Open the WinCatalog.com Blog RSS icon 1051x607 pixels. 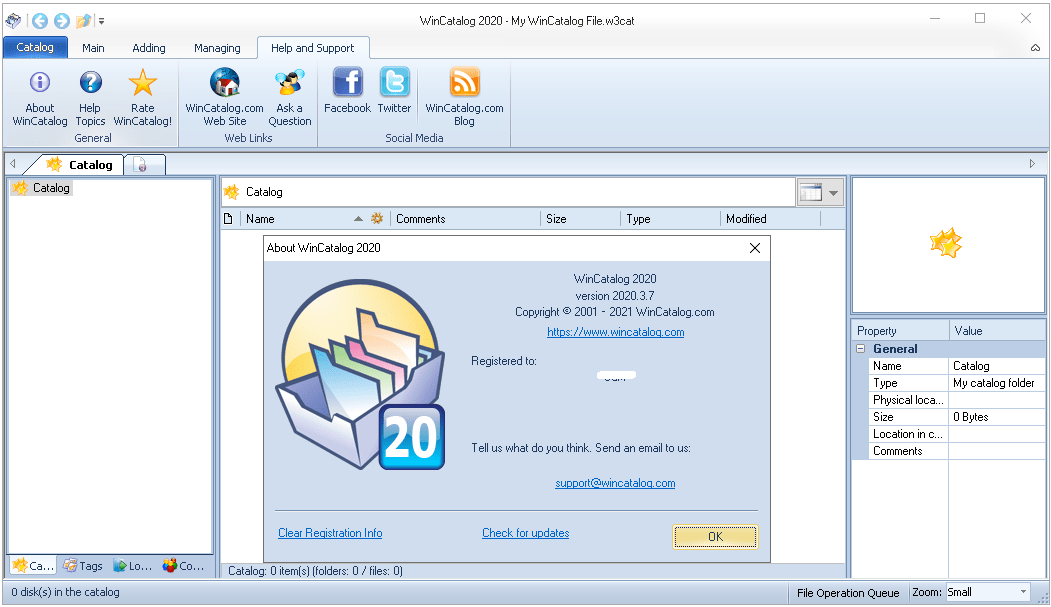(x=465, y=82)
